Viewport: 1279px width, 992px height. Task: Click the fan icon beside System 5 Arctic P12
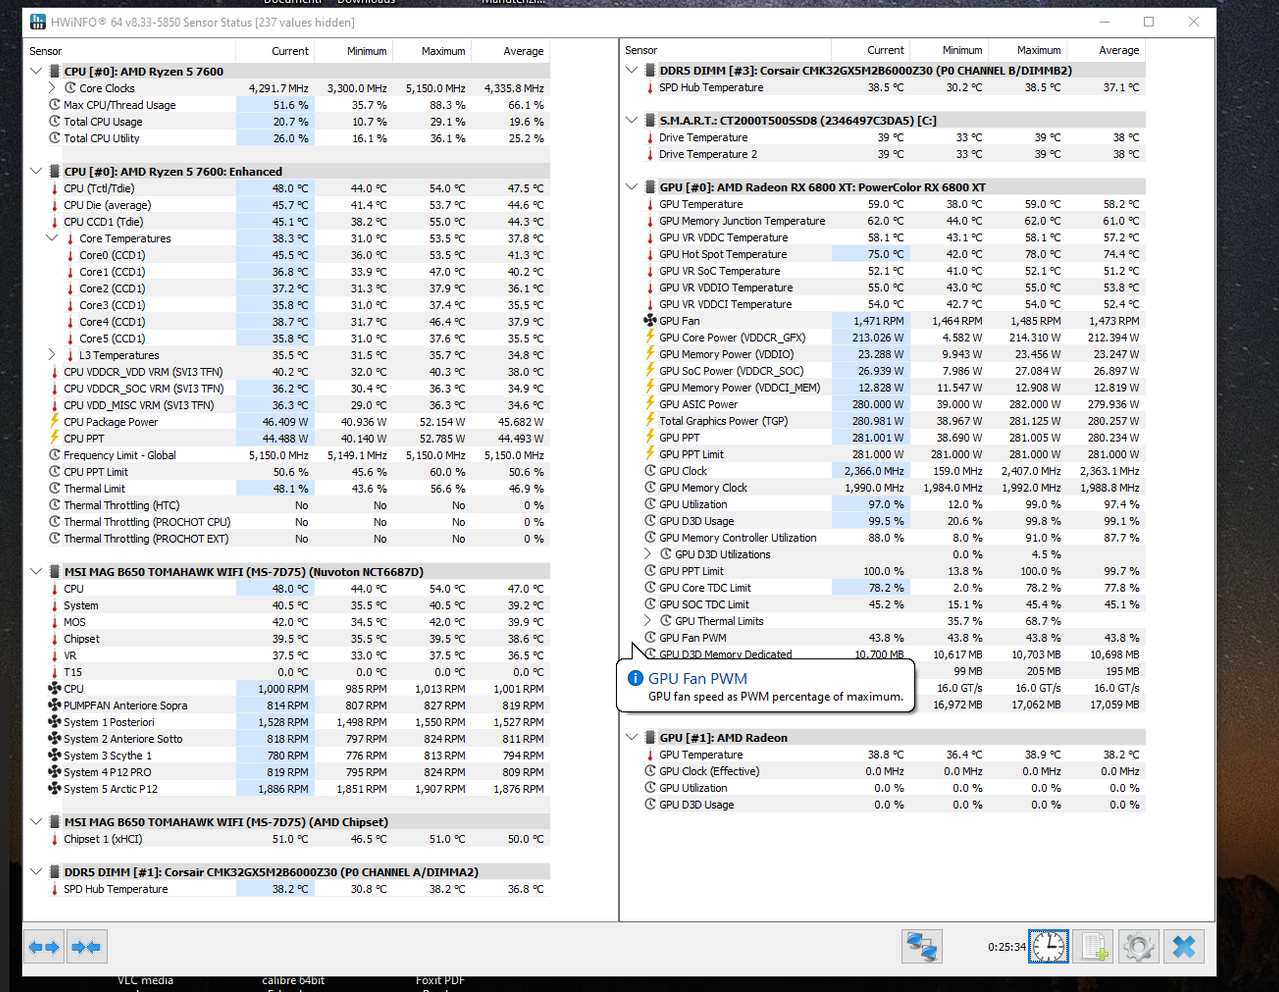(54, 789)
